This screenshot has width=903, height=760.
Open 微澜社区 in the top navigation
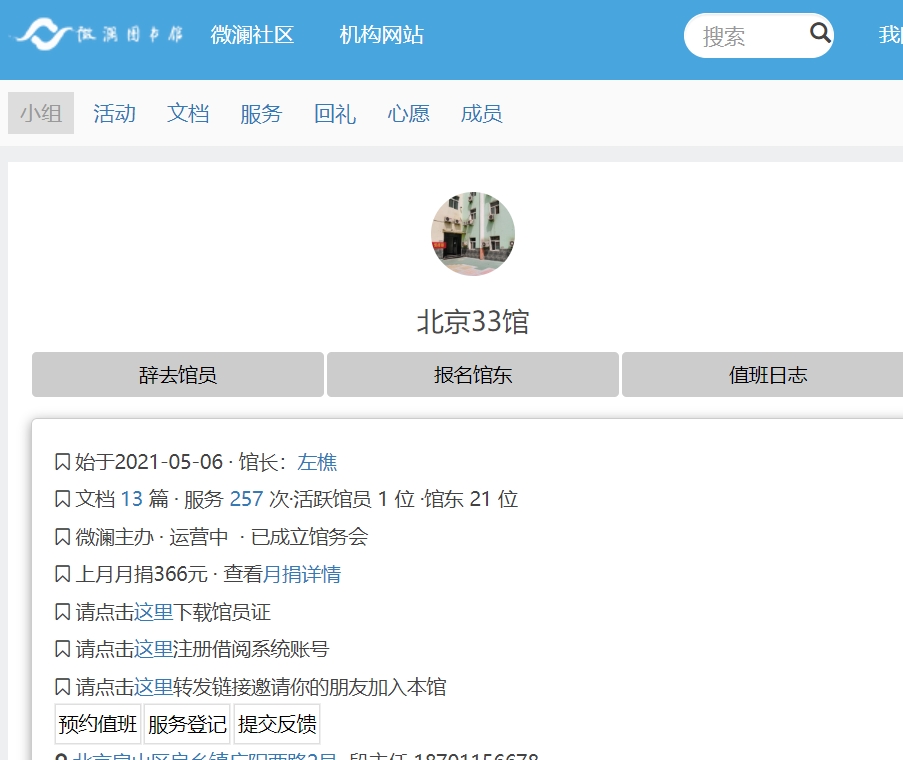252,35
